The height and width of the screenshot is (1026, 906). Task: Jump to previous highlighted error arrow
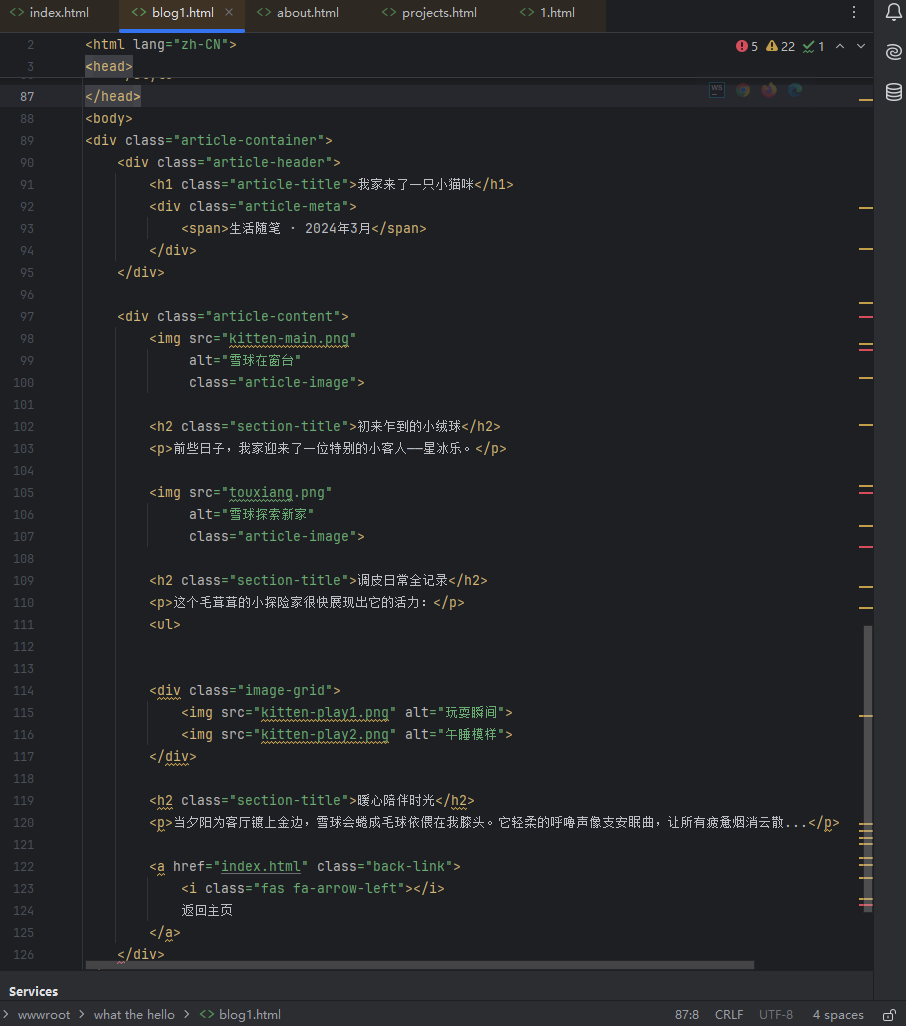[840, 46]
